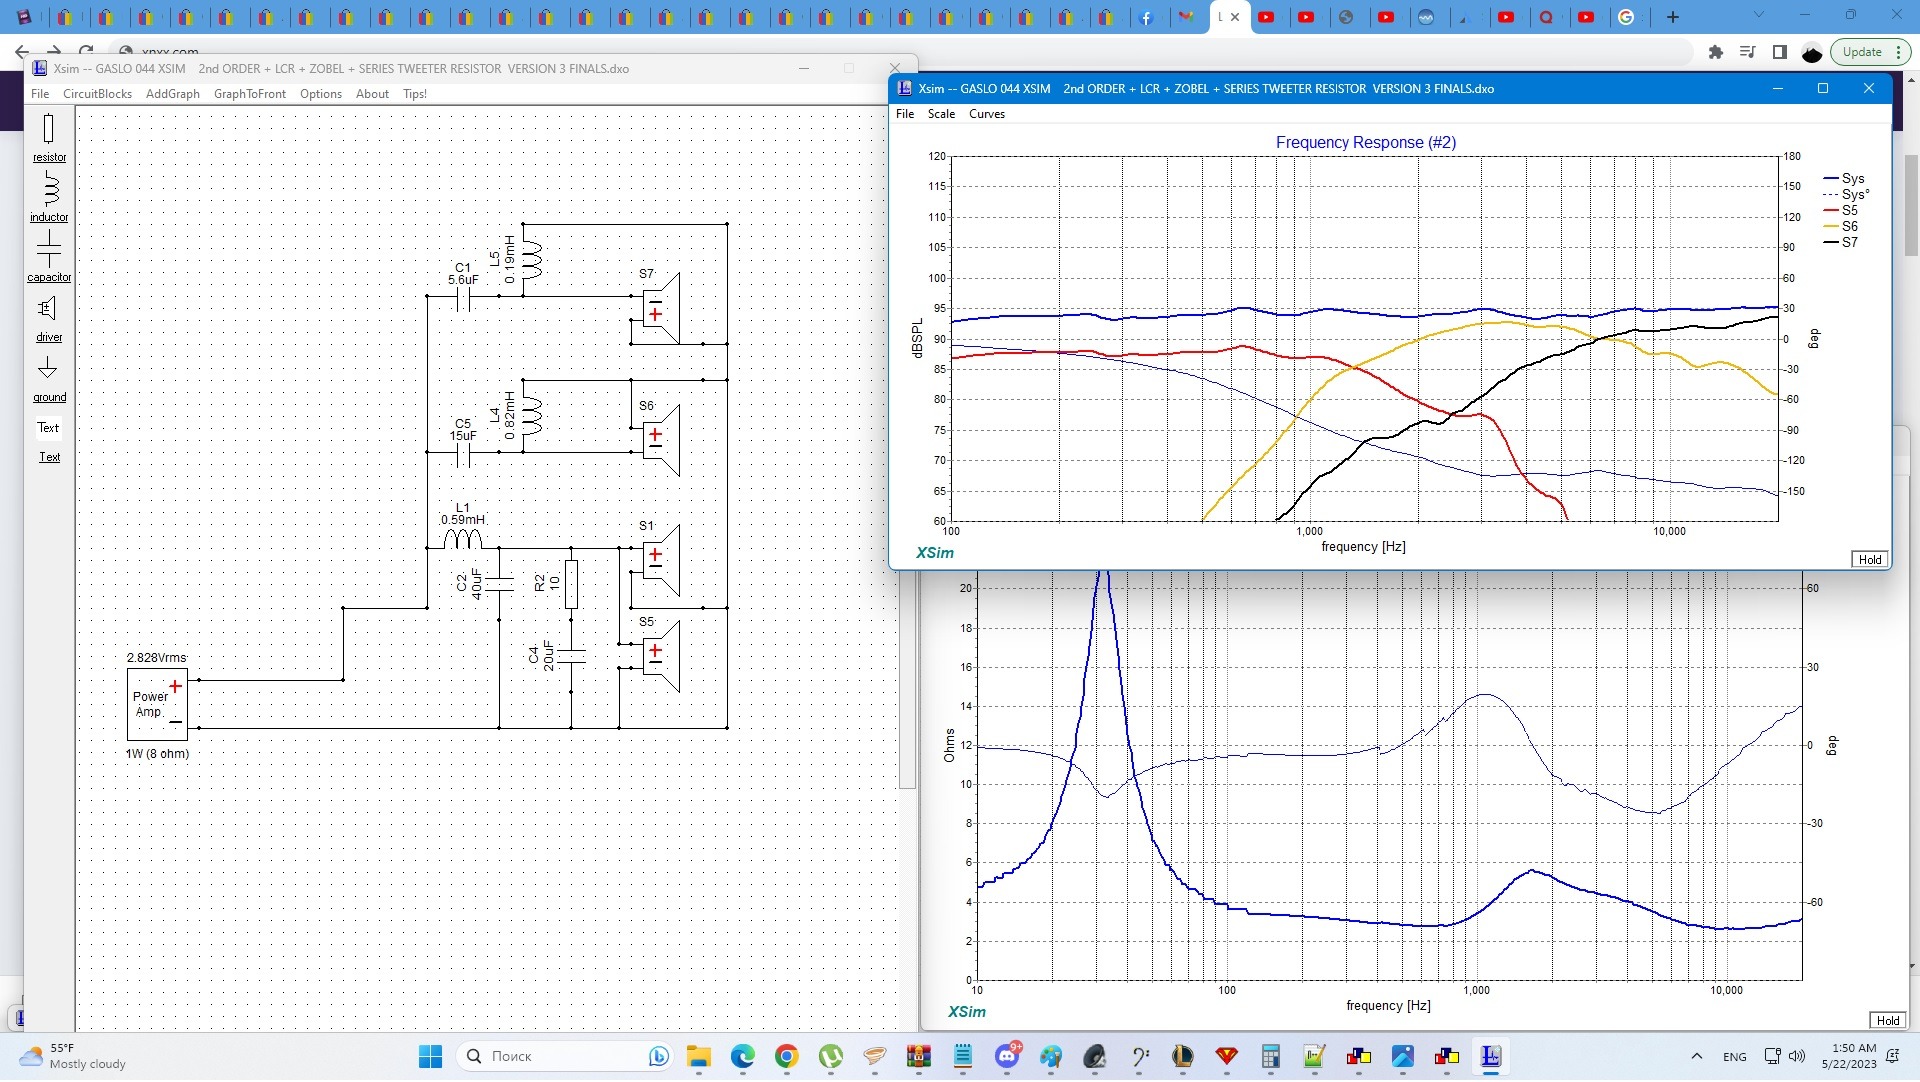Open File menu in schematic window

pyautogui.click(x=40, y=94)
